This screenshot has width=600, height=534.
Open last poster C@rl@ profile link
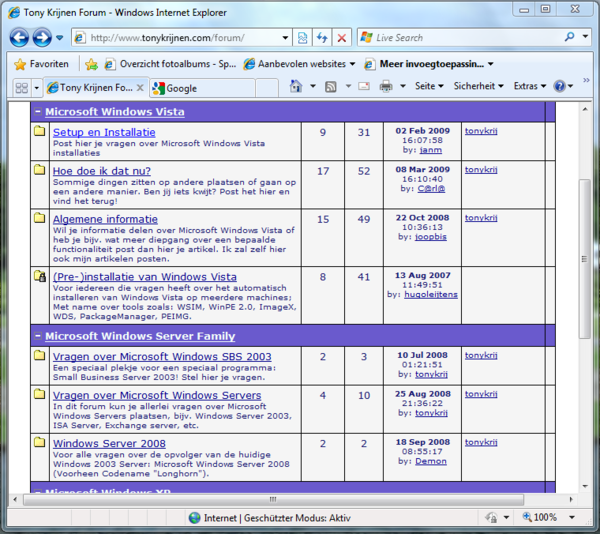431,189
